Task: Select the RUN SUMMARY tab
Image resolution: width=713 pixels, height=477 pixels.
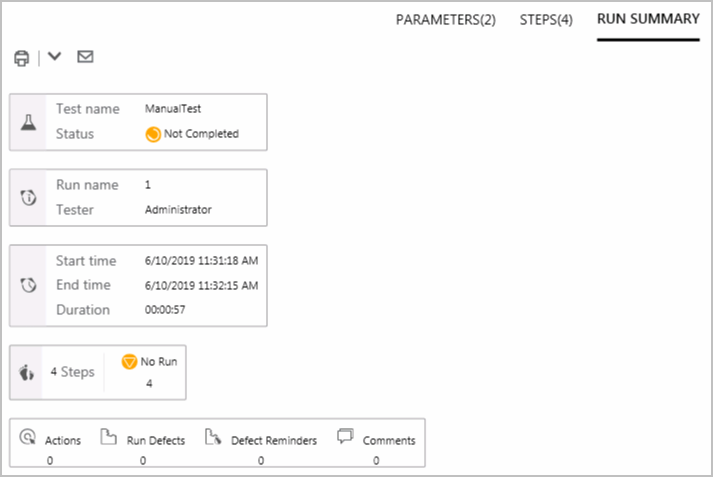Action: tap(648, 19)
